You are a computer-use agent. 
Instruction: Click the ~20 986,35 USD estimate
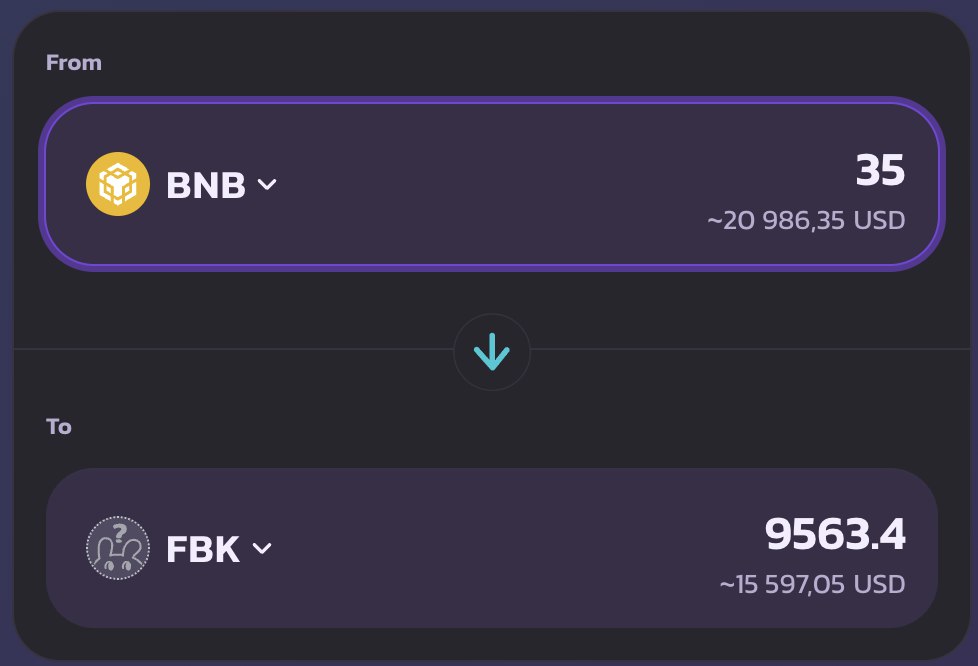pos(806,220)
